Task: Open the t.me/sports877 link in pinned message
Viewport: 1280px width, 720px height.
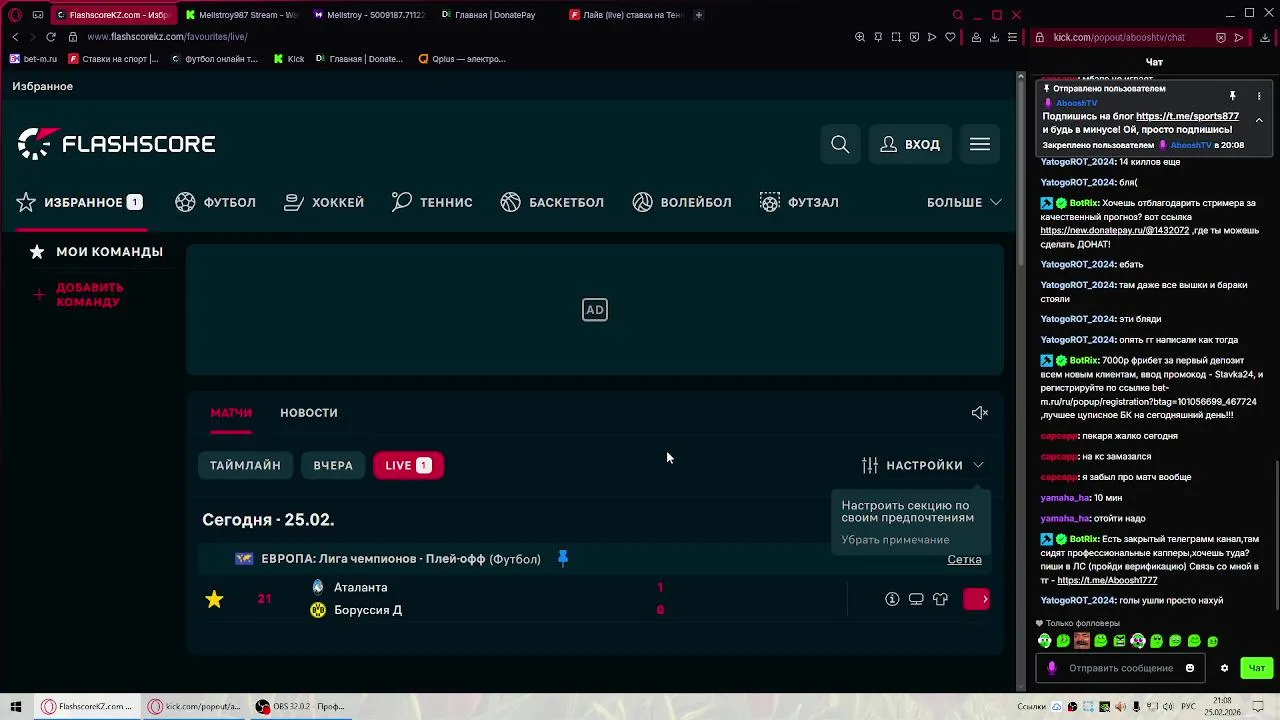Action: (x=1187, y=116)
